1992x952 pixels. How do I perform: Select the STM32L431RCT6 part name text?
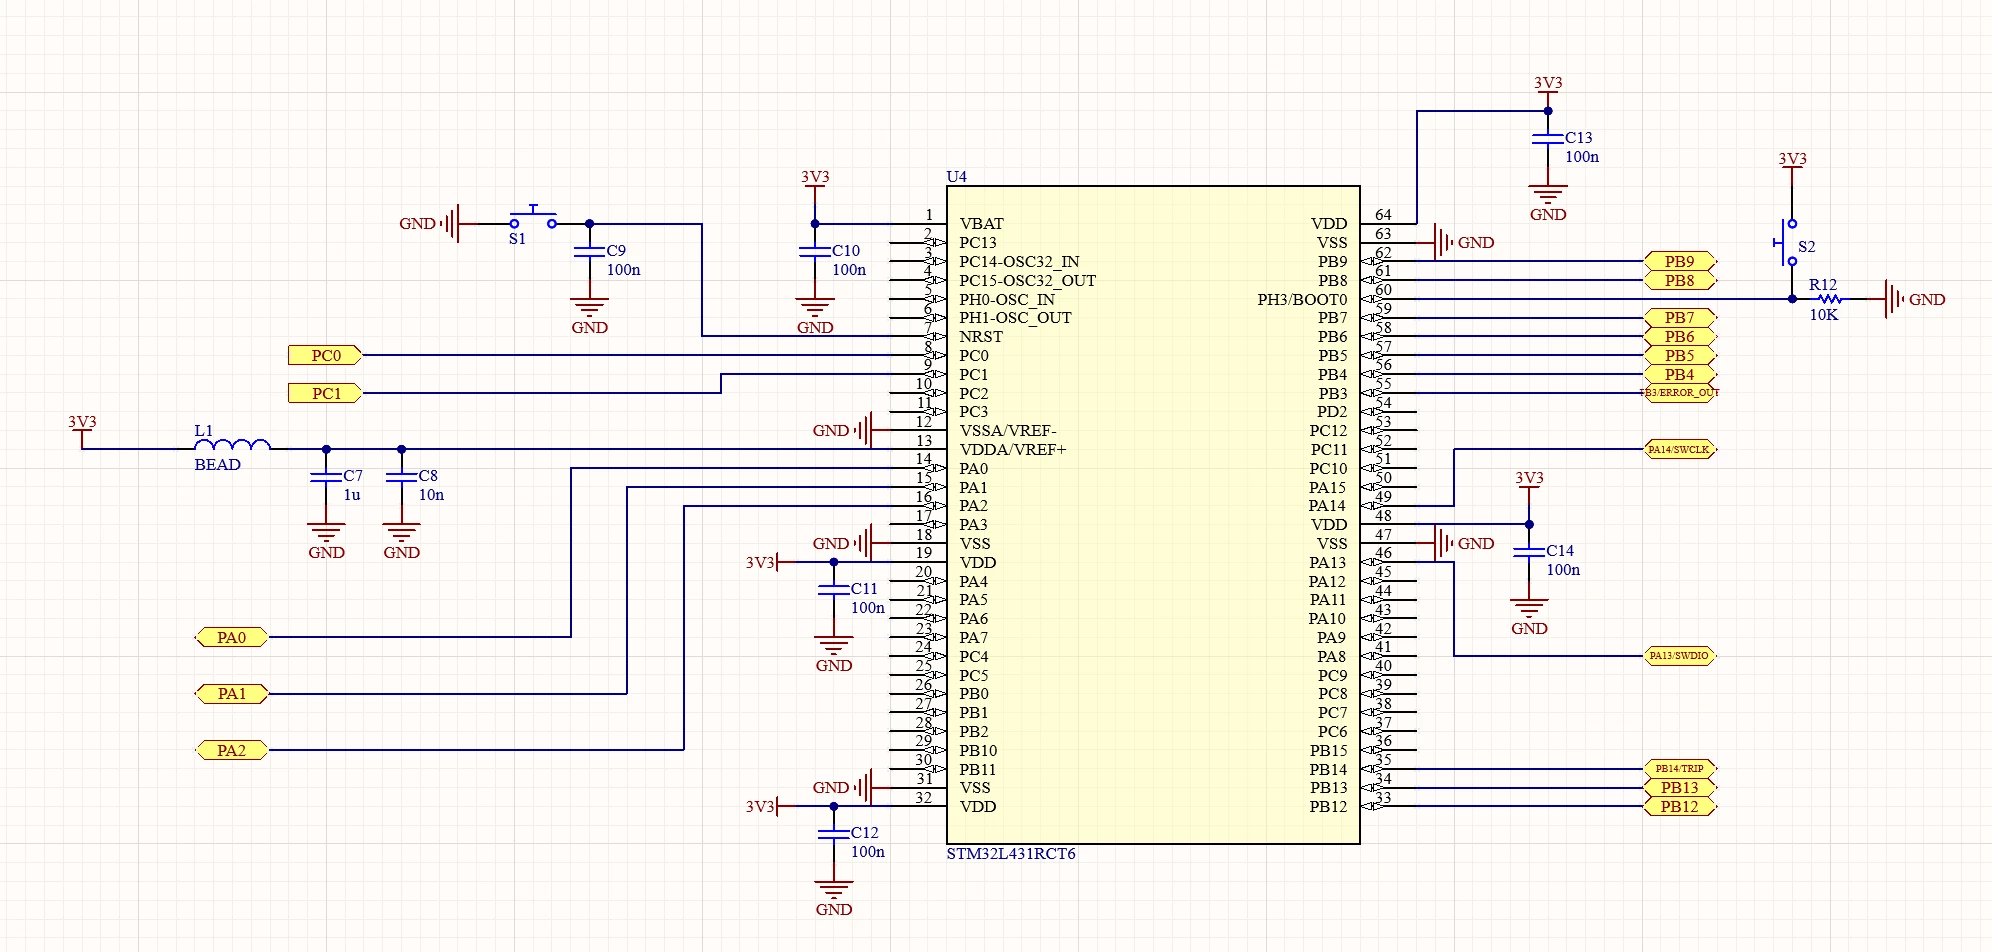coord(1011,854)
